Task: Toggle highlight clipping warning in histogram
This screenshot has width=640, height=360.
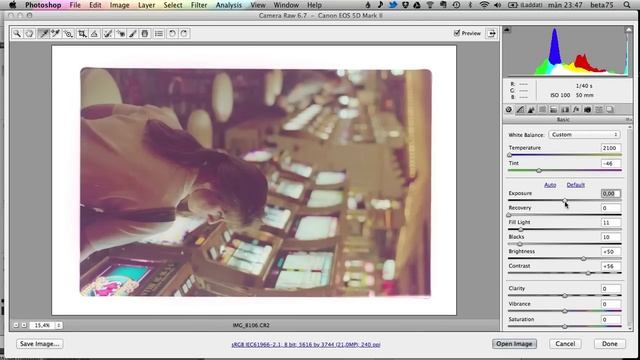Action: [628, 29]
